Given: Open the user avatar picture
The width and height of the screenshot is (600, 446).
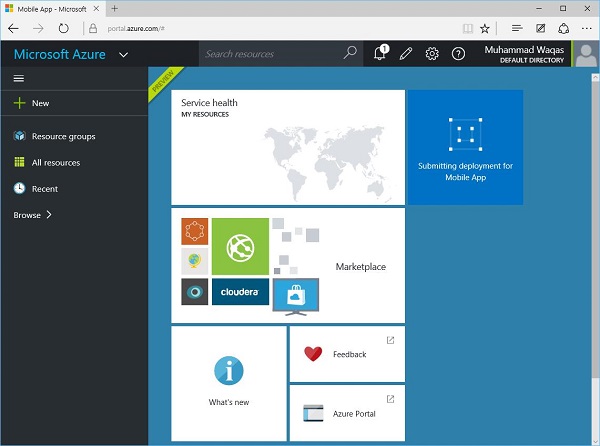Looking at the screenshot, I should [x=586, y=54].
